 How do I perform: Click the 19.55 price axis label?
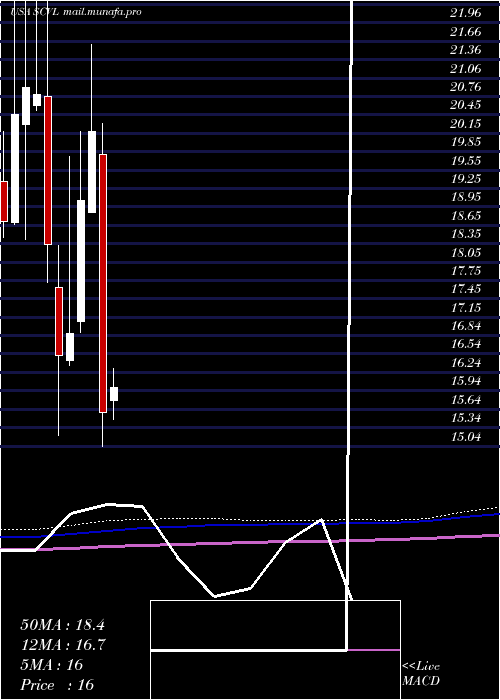pyautogui.click(x=466, y=160)
